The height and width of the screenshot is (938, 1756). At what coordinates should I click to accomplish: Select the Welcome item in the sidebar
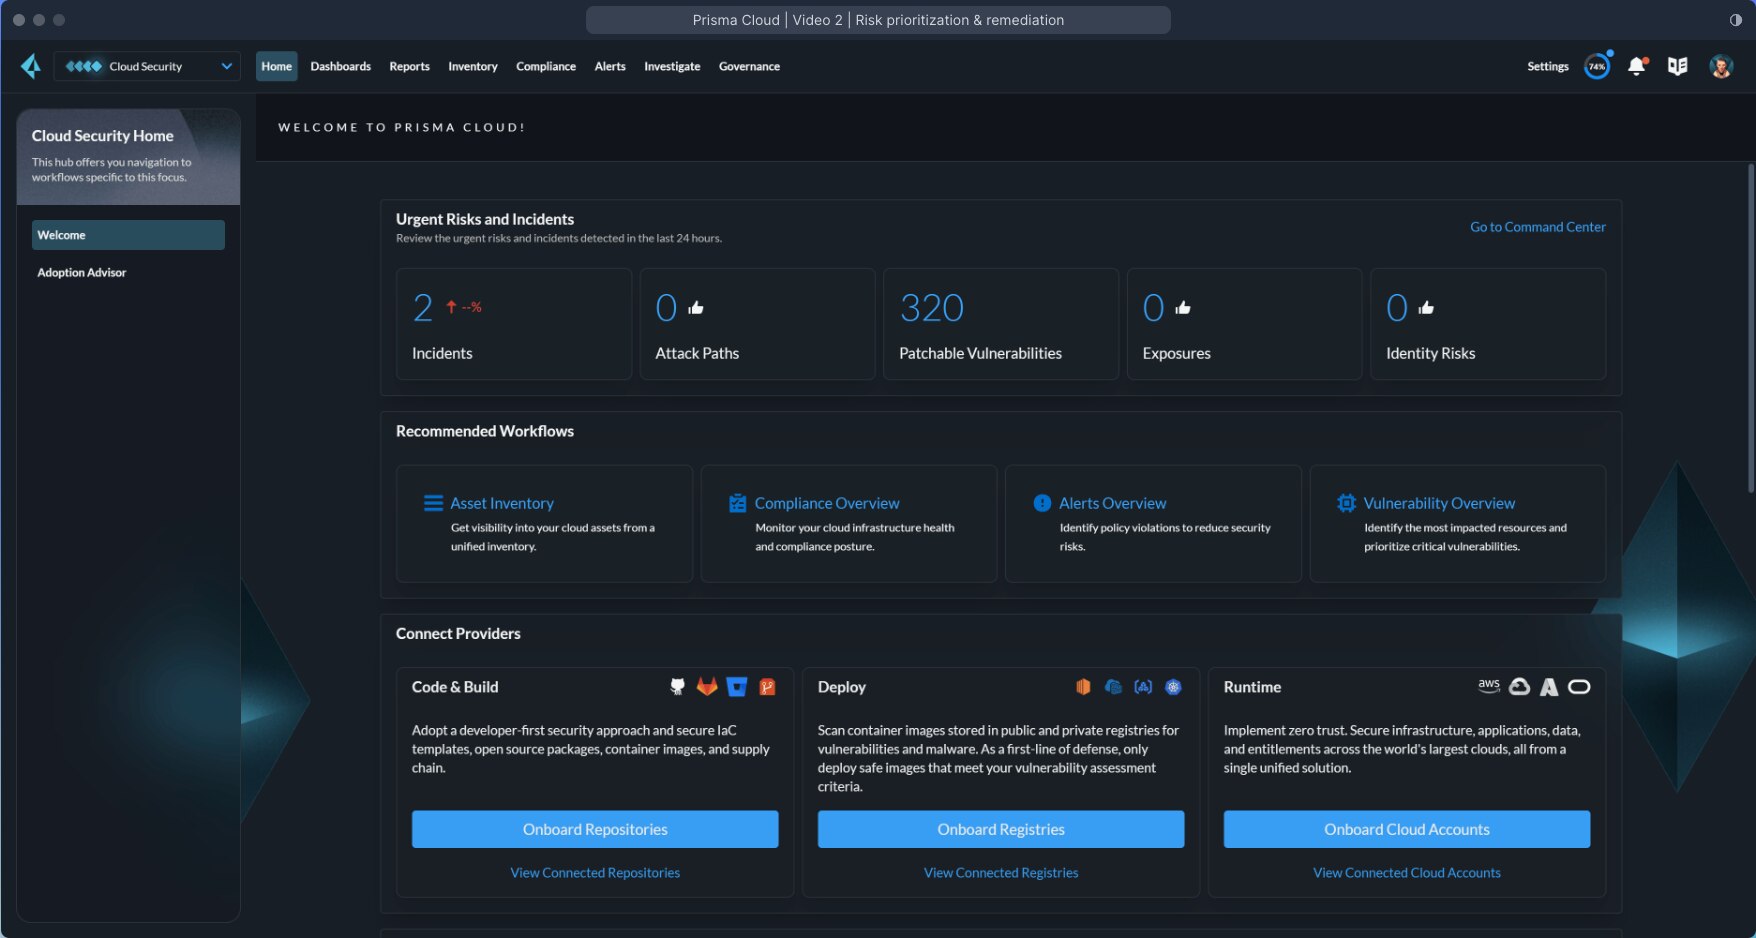pos(128,235)
